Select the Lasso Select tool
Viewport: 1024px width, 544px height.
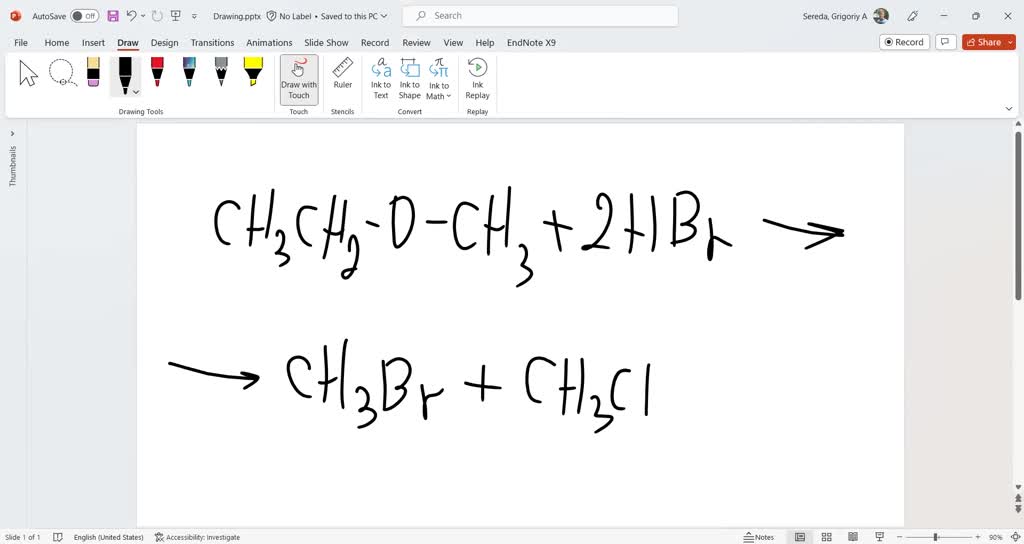tap(62, 72)
